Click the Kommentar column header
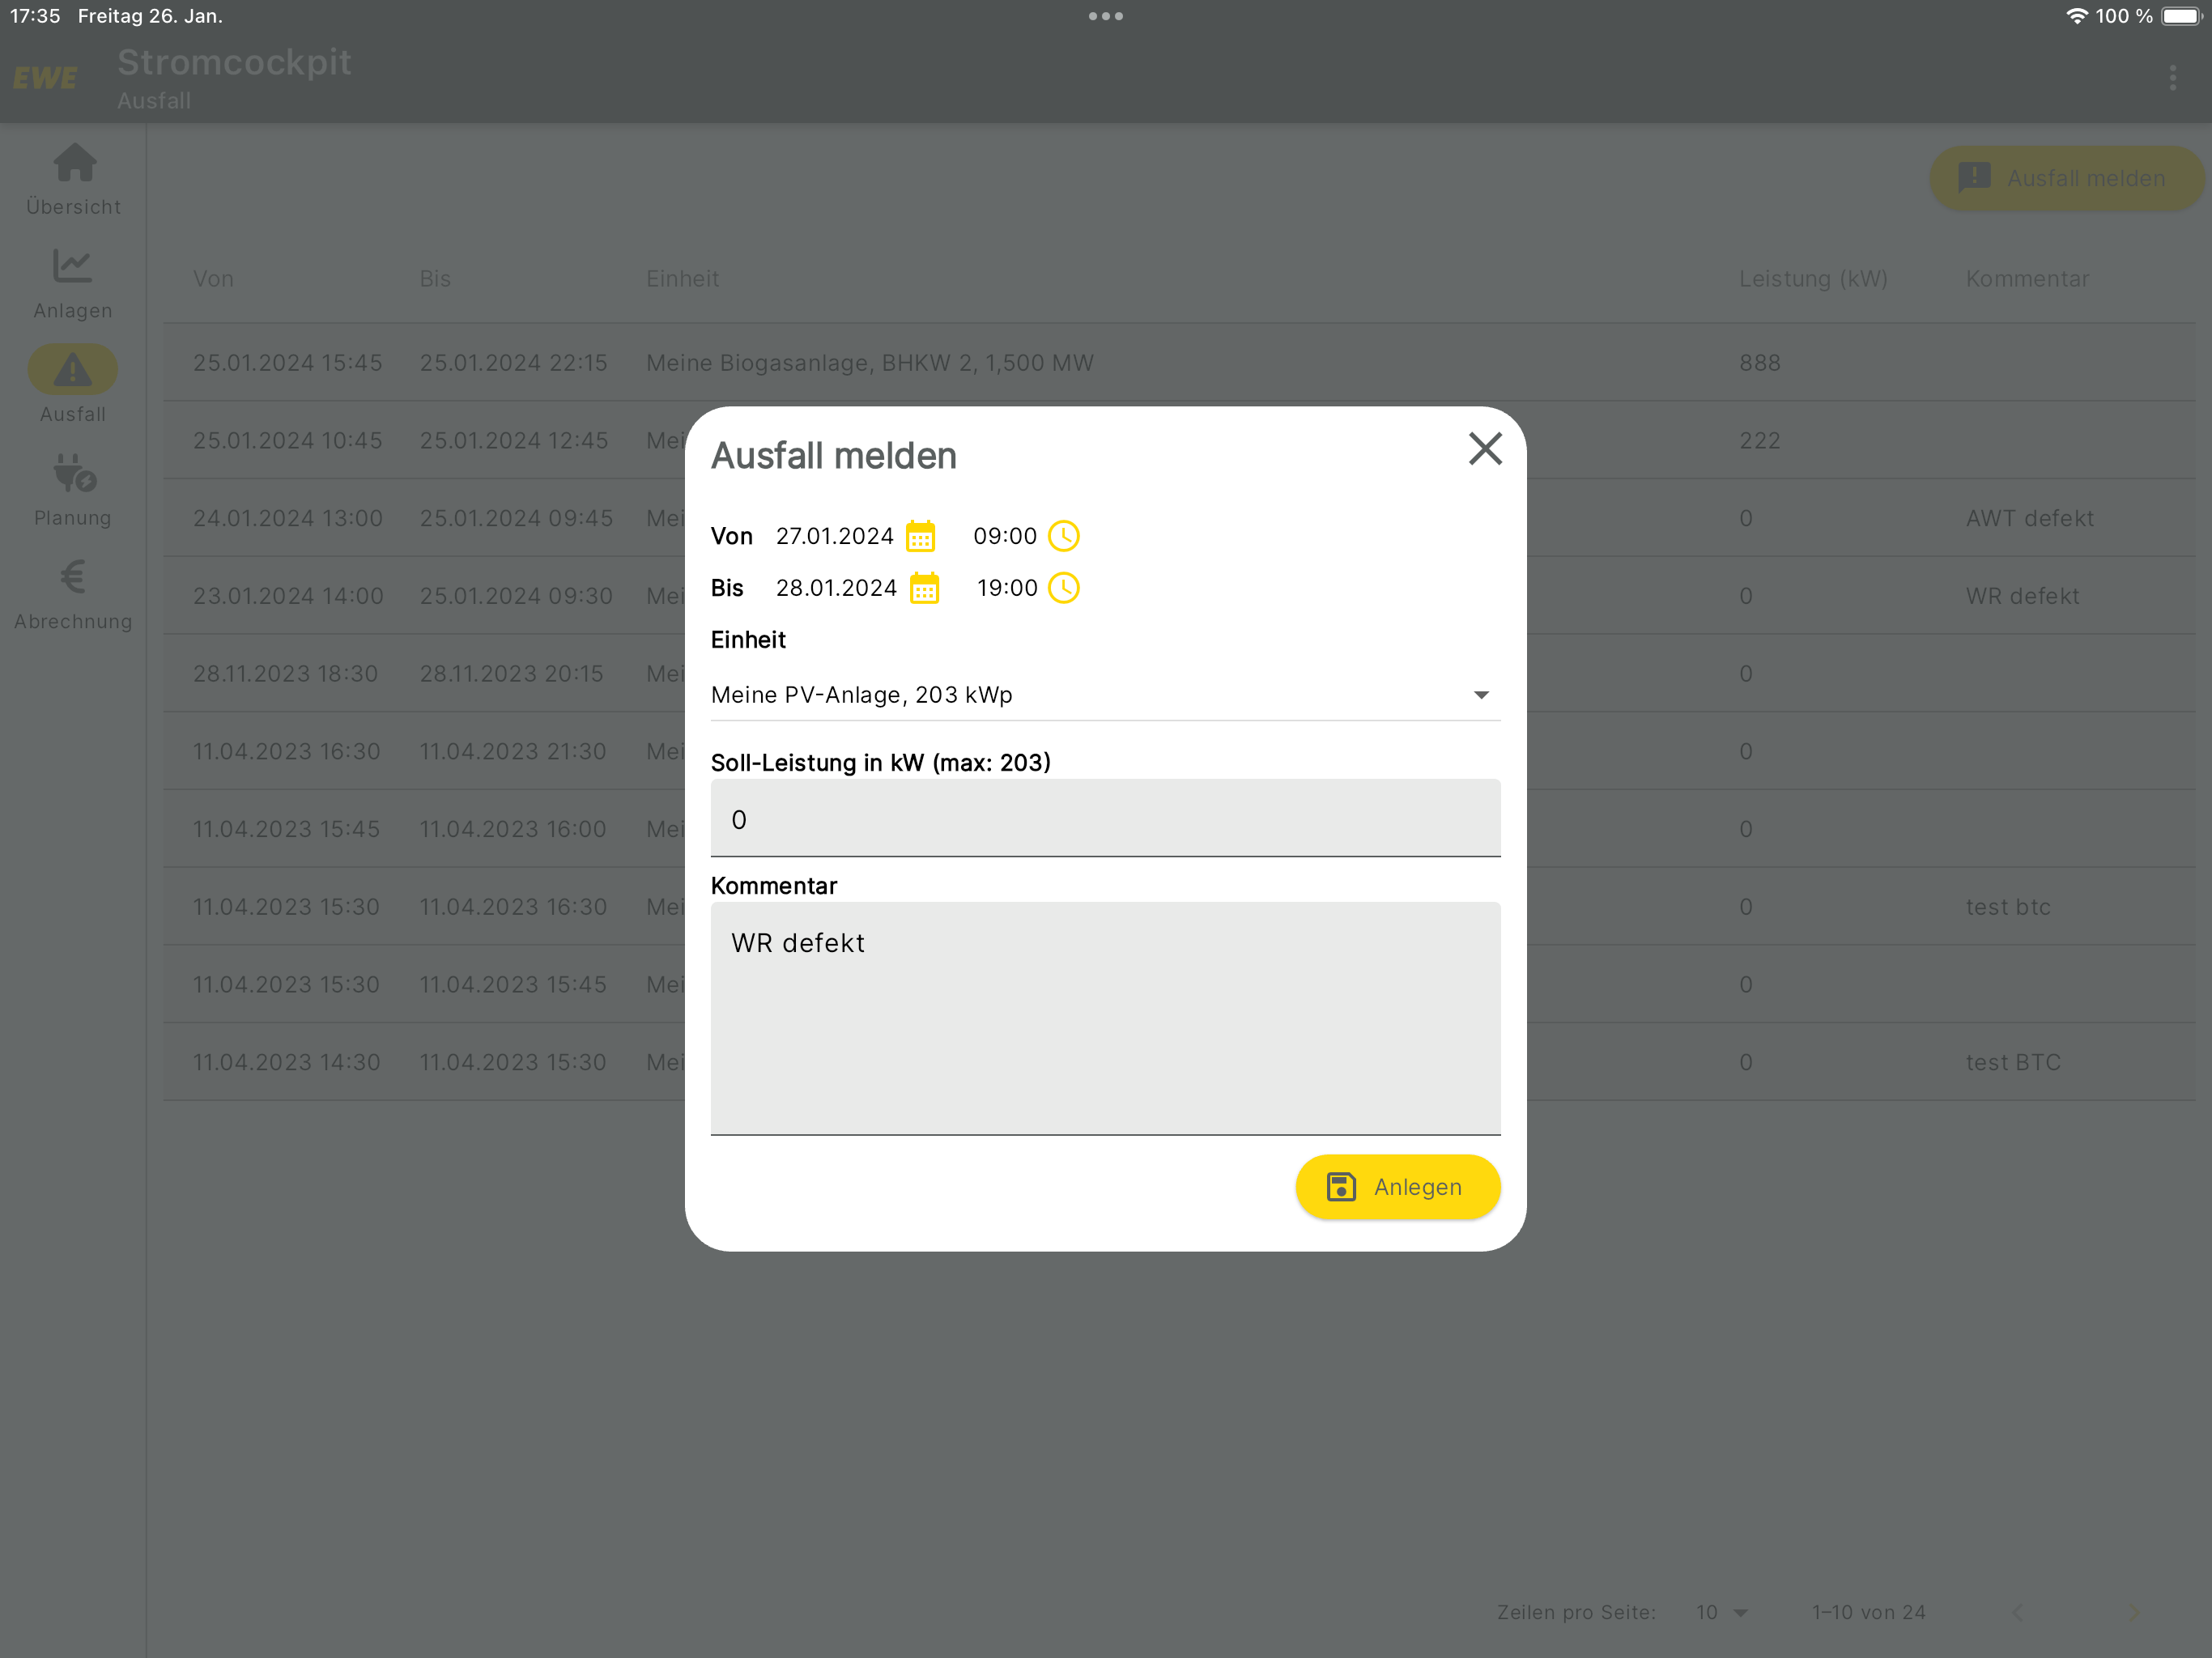2212x1658 pixels. (2027, 279)
